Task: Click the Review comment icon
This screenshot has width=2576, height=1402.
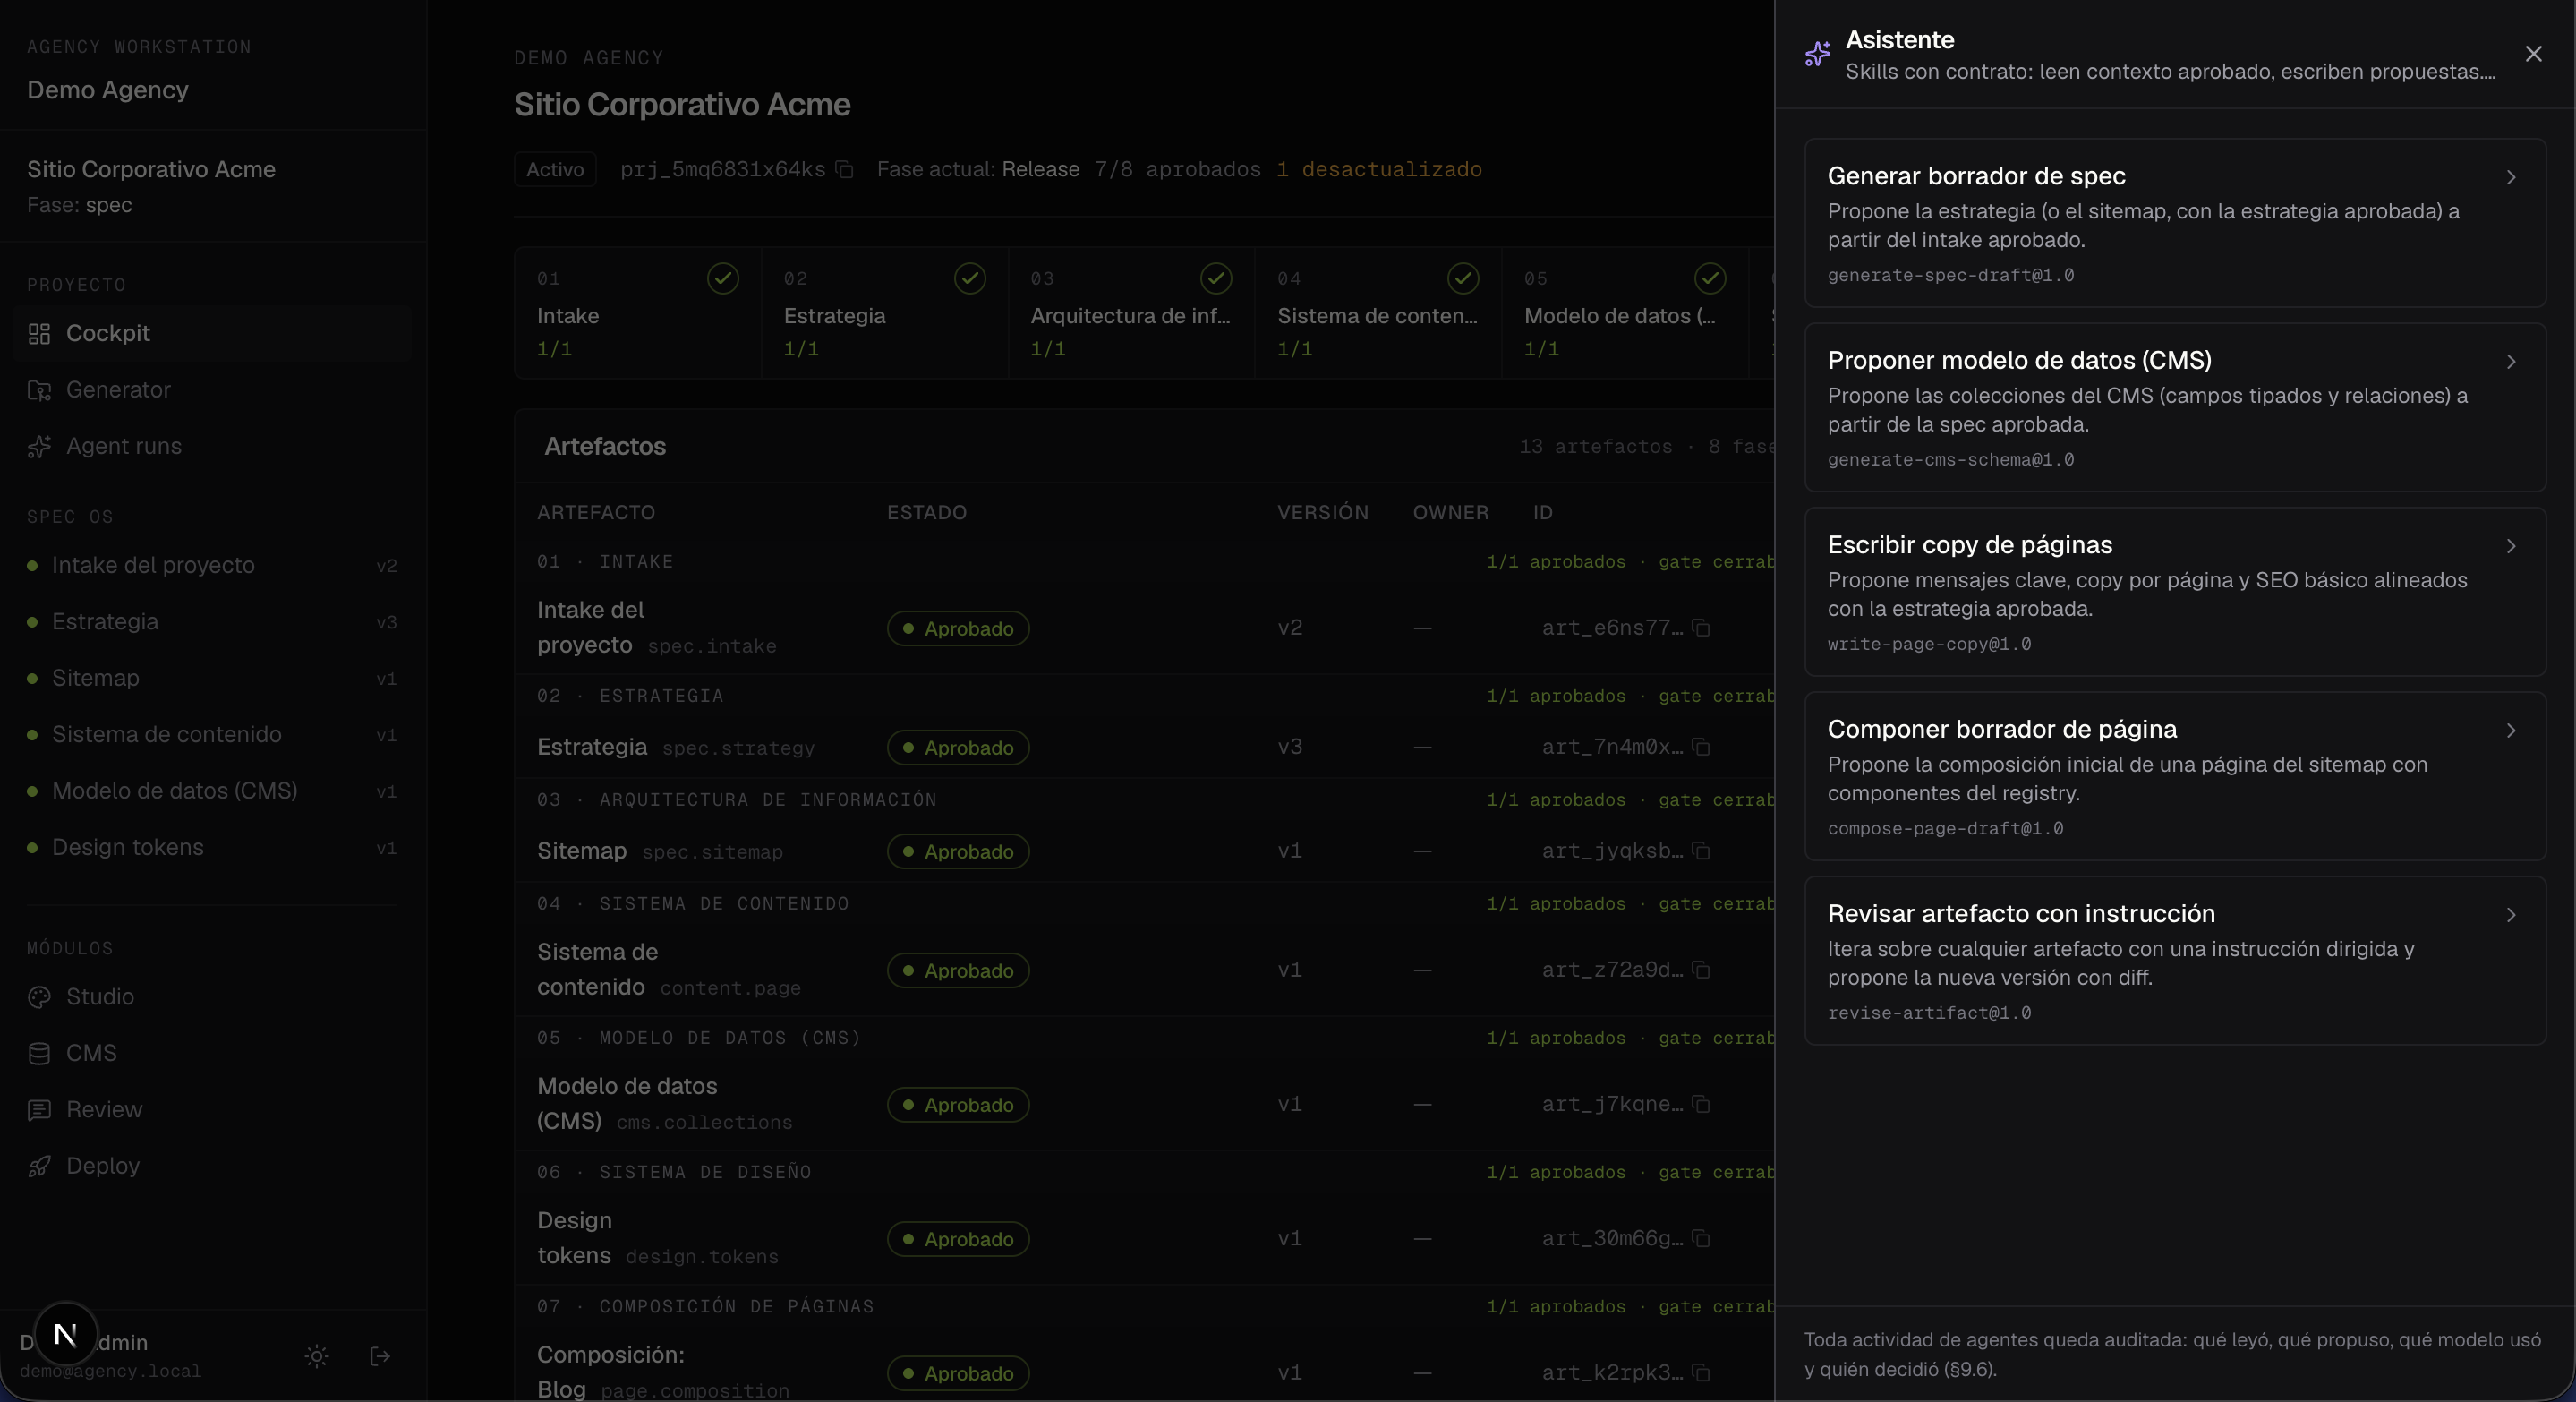Action: coord(39,1110)
